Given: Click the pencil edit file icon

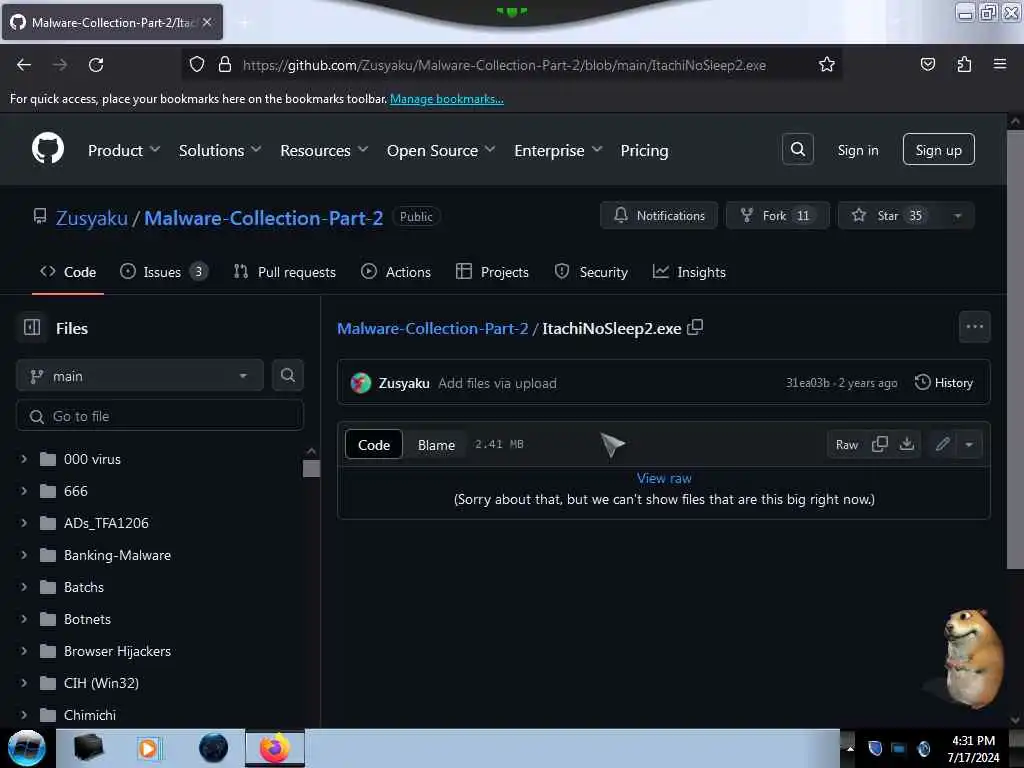Looking at the screenshot, I should click(x=942, y=444).
